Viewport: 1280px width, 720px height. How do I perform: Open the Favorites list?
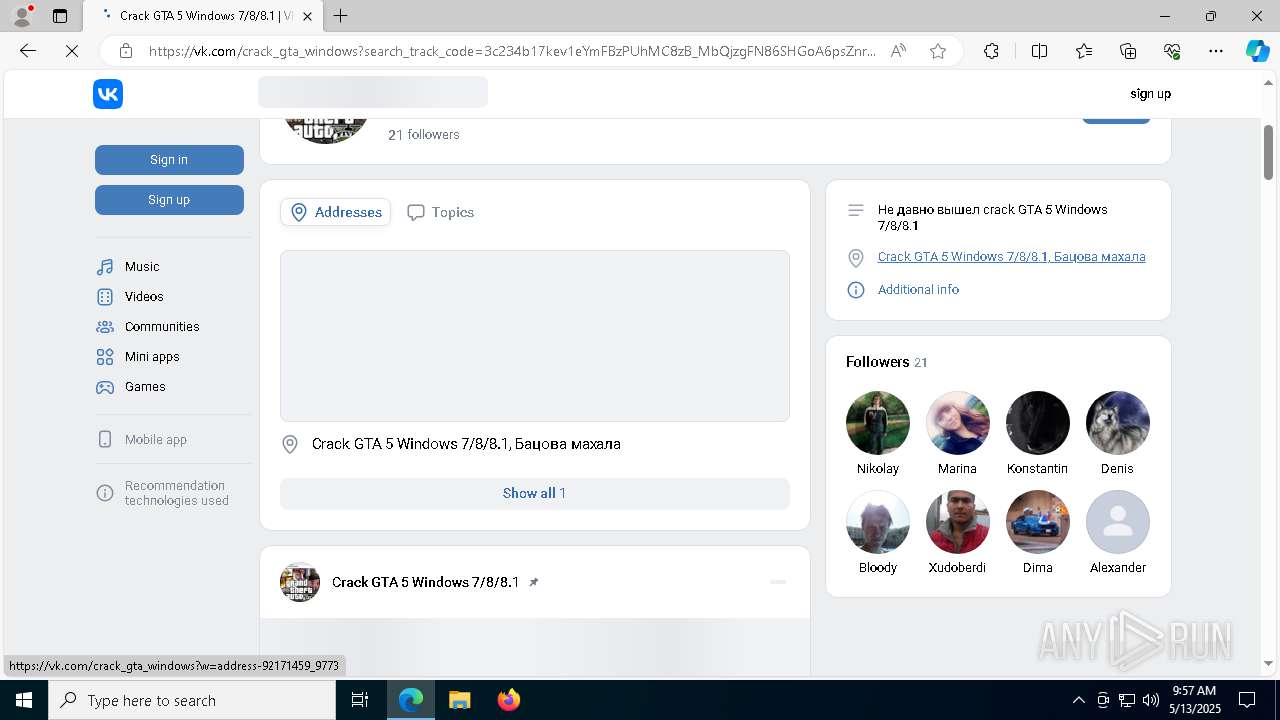point(1084,51)
